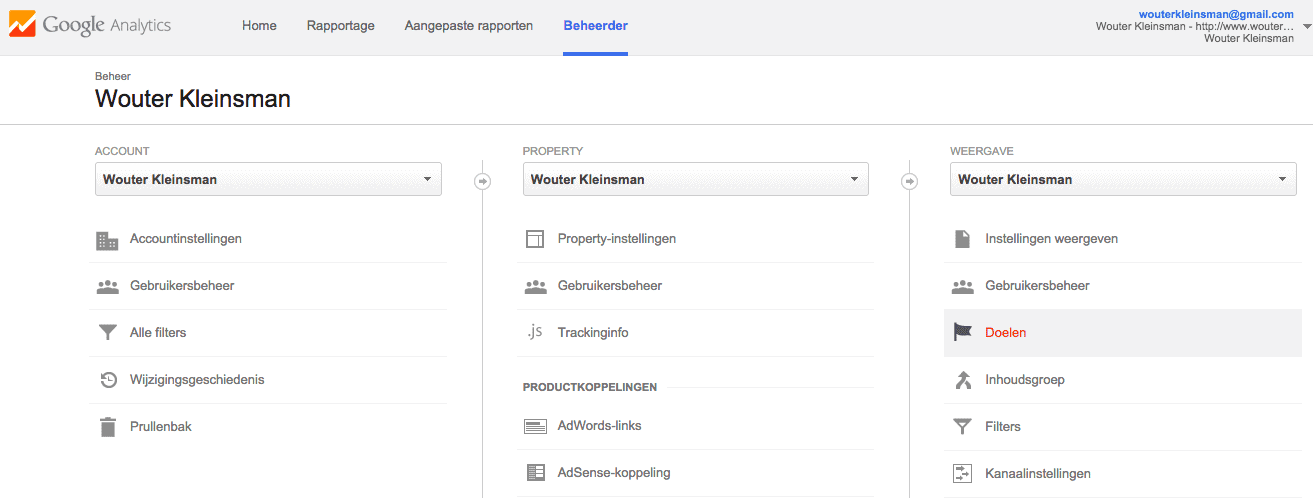1313x498 pixels.
Task: Open Trackinginfo
Action: (x=593, y=333)
